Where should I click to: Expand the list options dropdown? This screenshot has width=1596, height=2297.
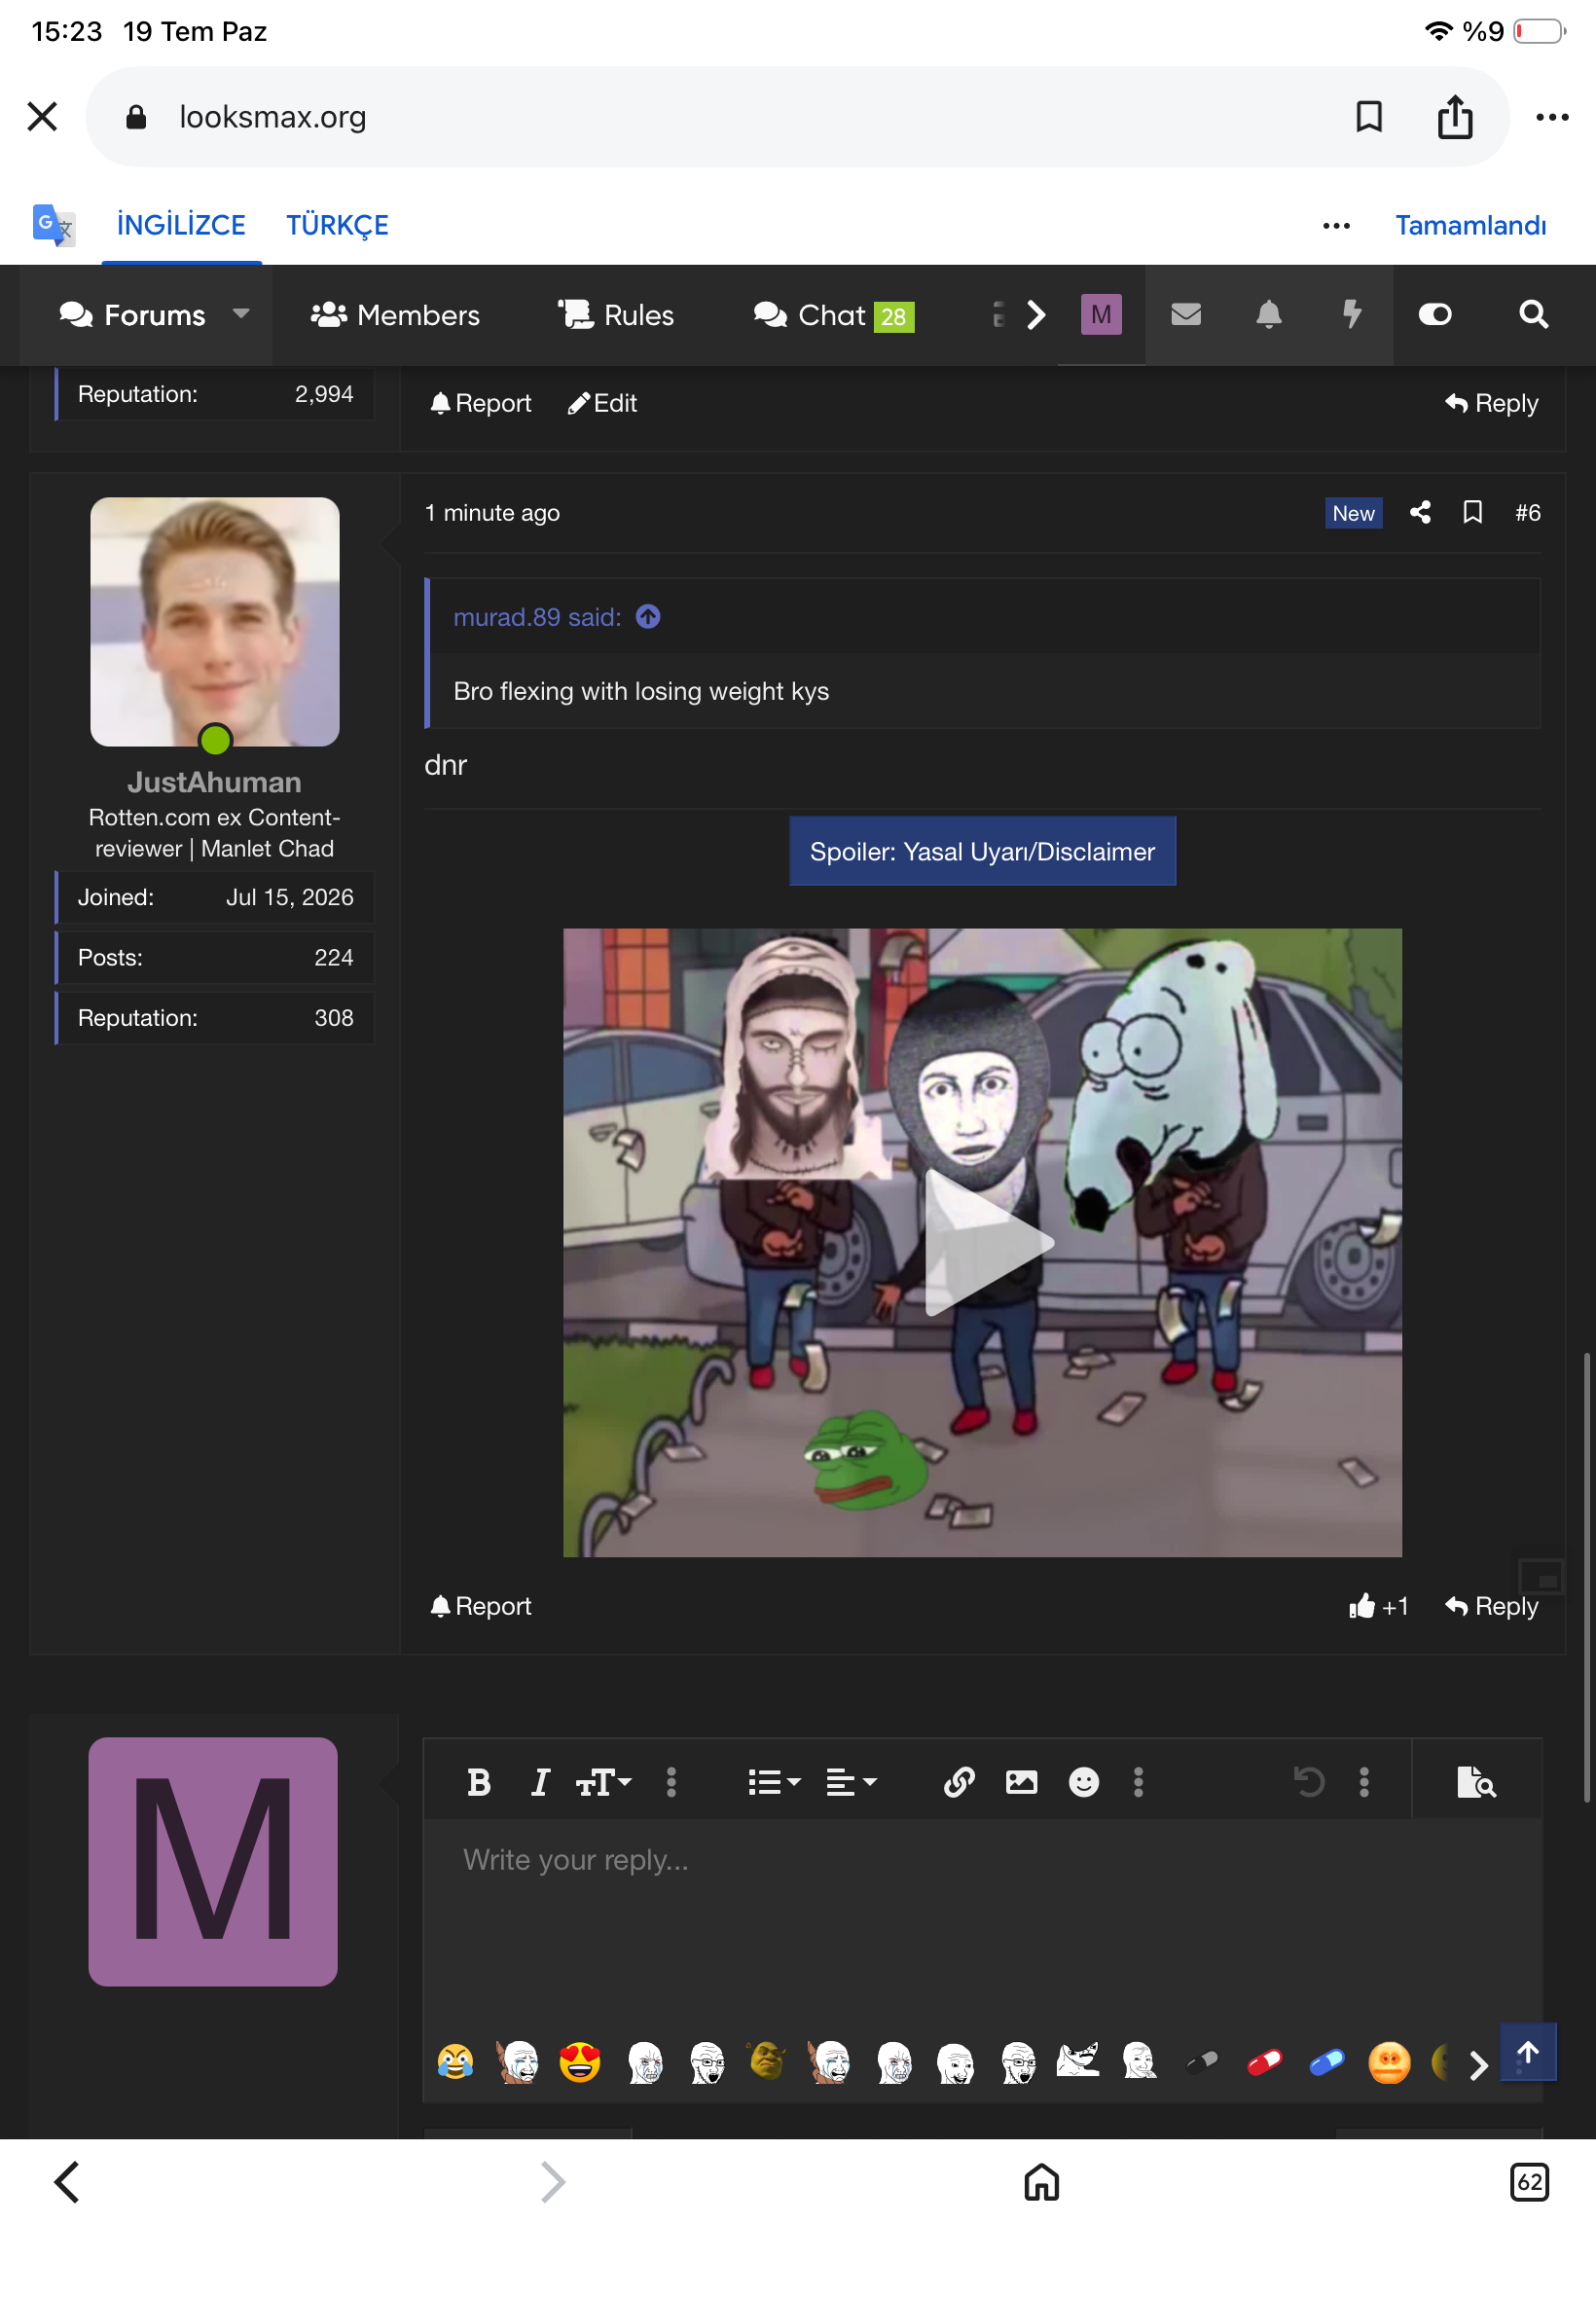pos(775,1782)
